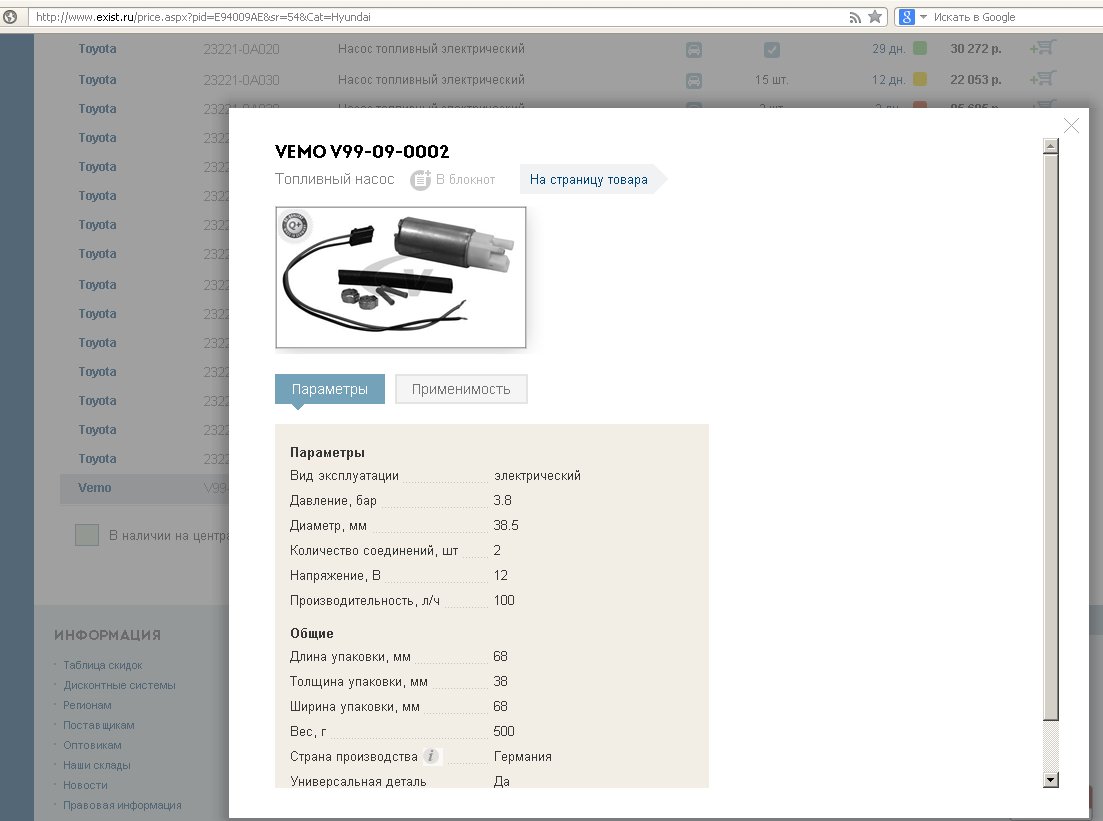Click the Q+ quality badge on product photo

(x=294, y=225)
